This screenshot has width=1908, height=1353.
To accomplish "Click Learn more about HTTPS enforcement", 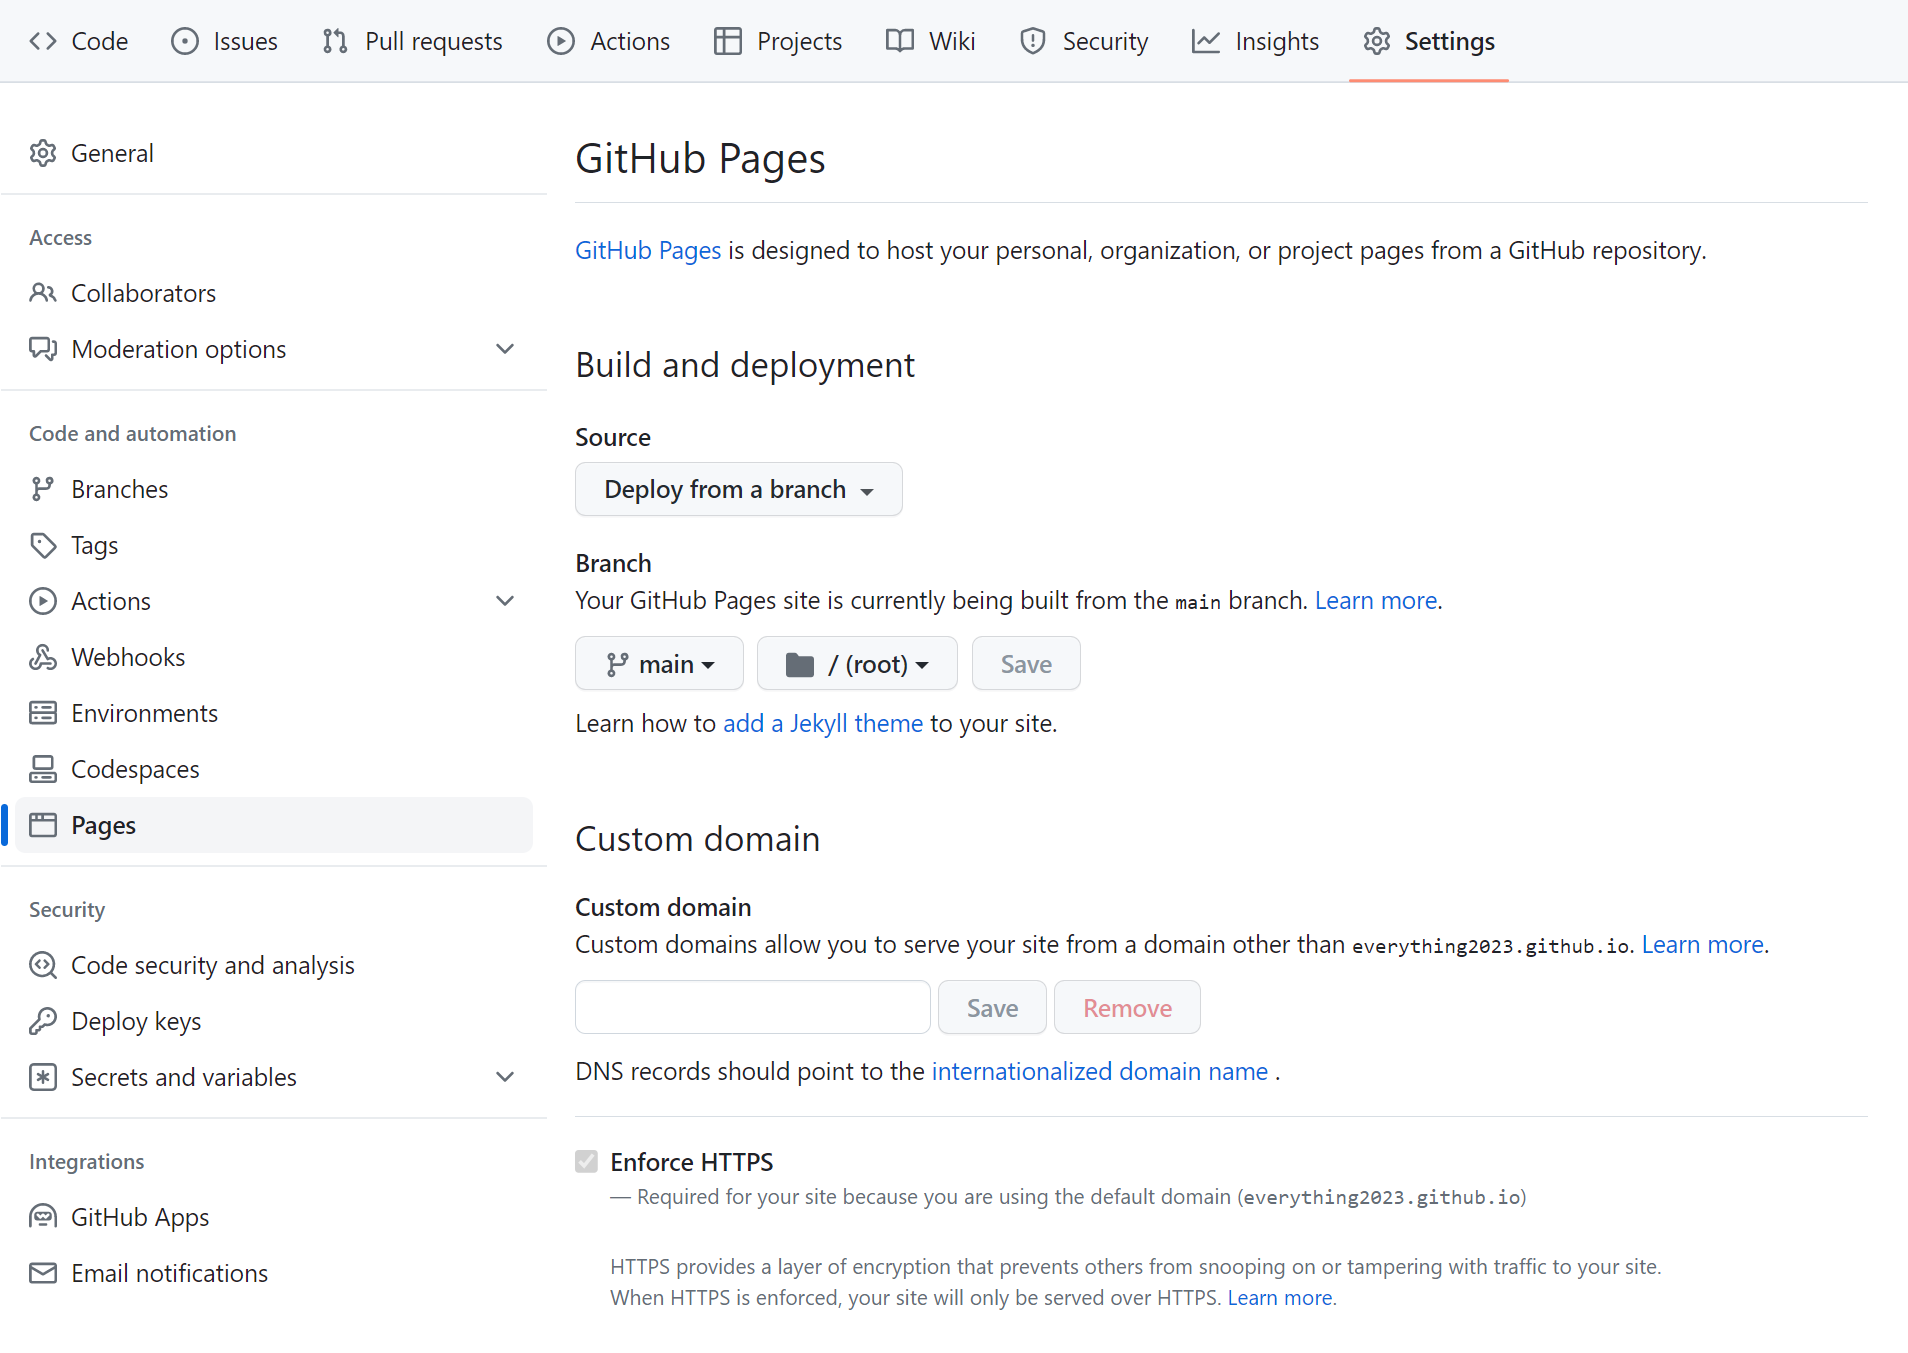I will click(1280, 1297).
